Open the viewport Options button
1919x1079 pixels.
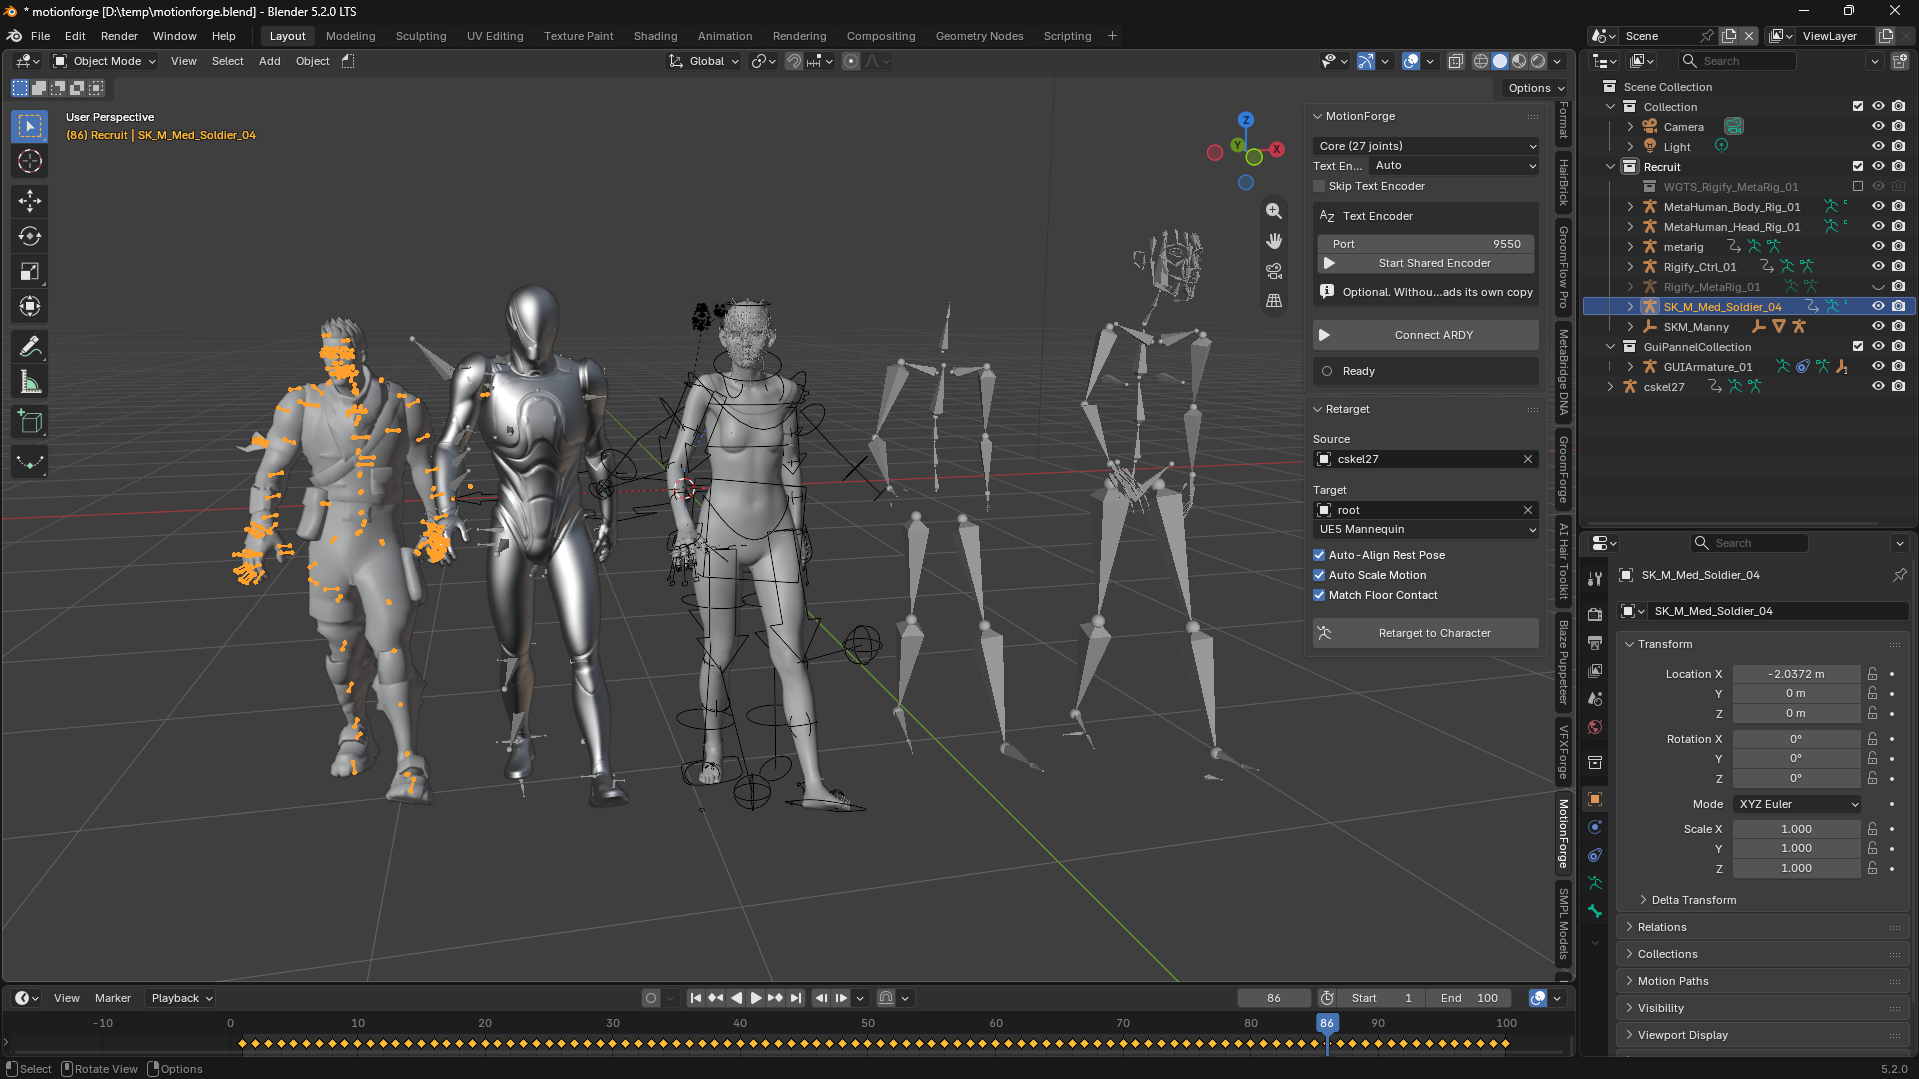pyautogui.click(x=1536, y=88)
